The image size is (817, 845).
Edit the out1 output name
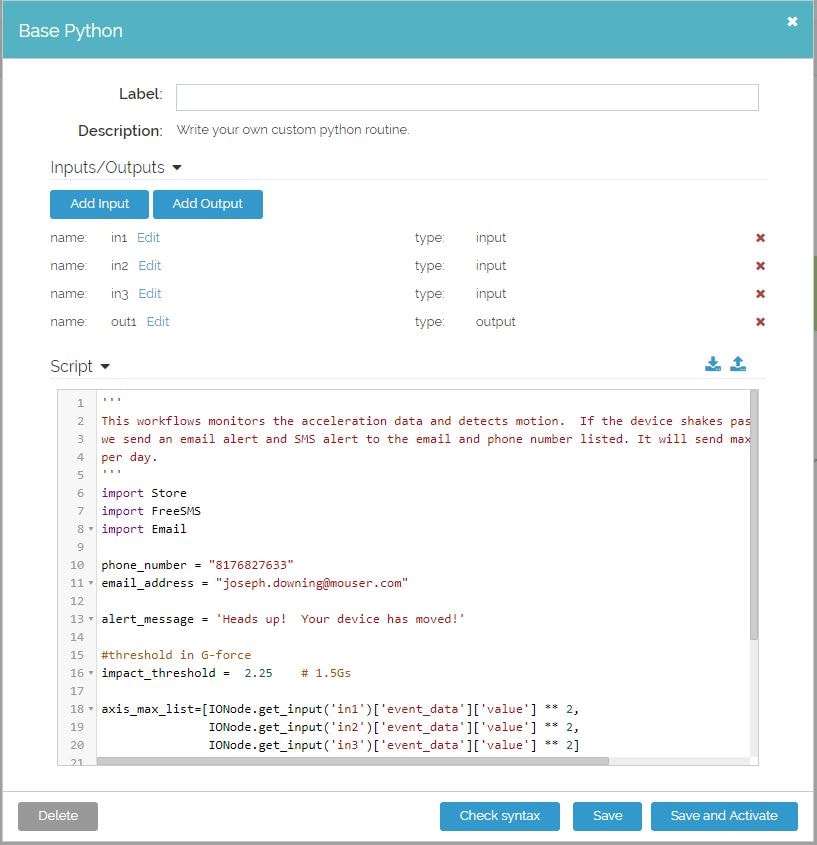tap(157, 322)
